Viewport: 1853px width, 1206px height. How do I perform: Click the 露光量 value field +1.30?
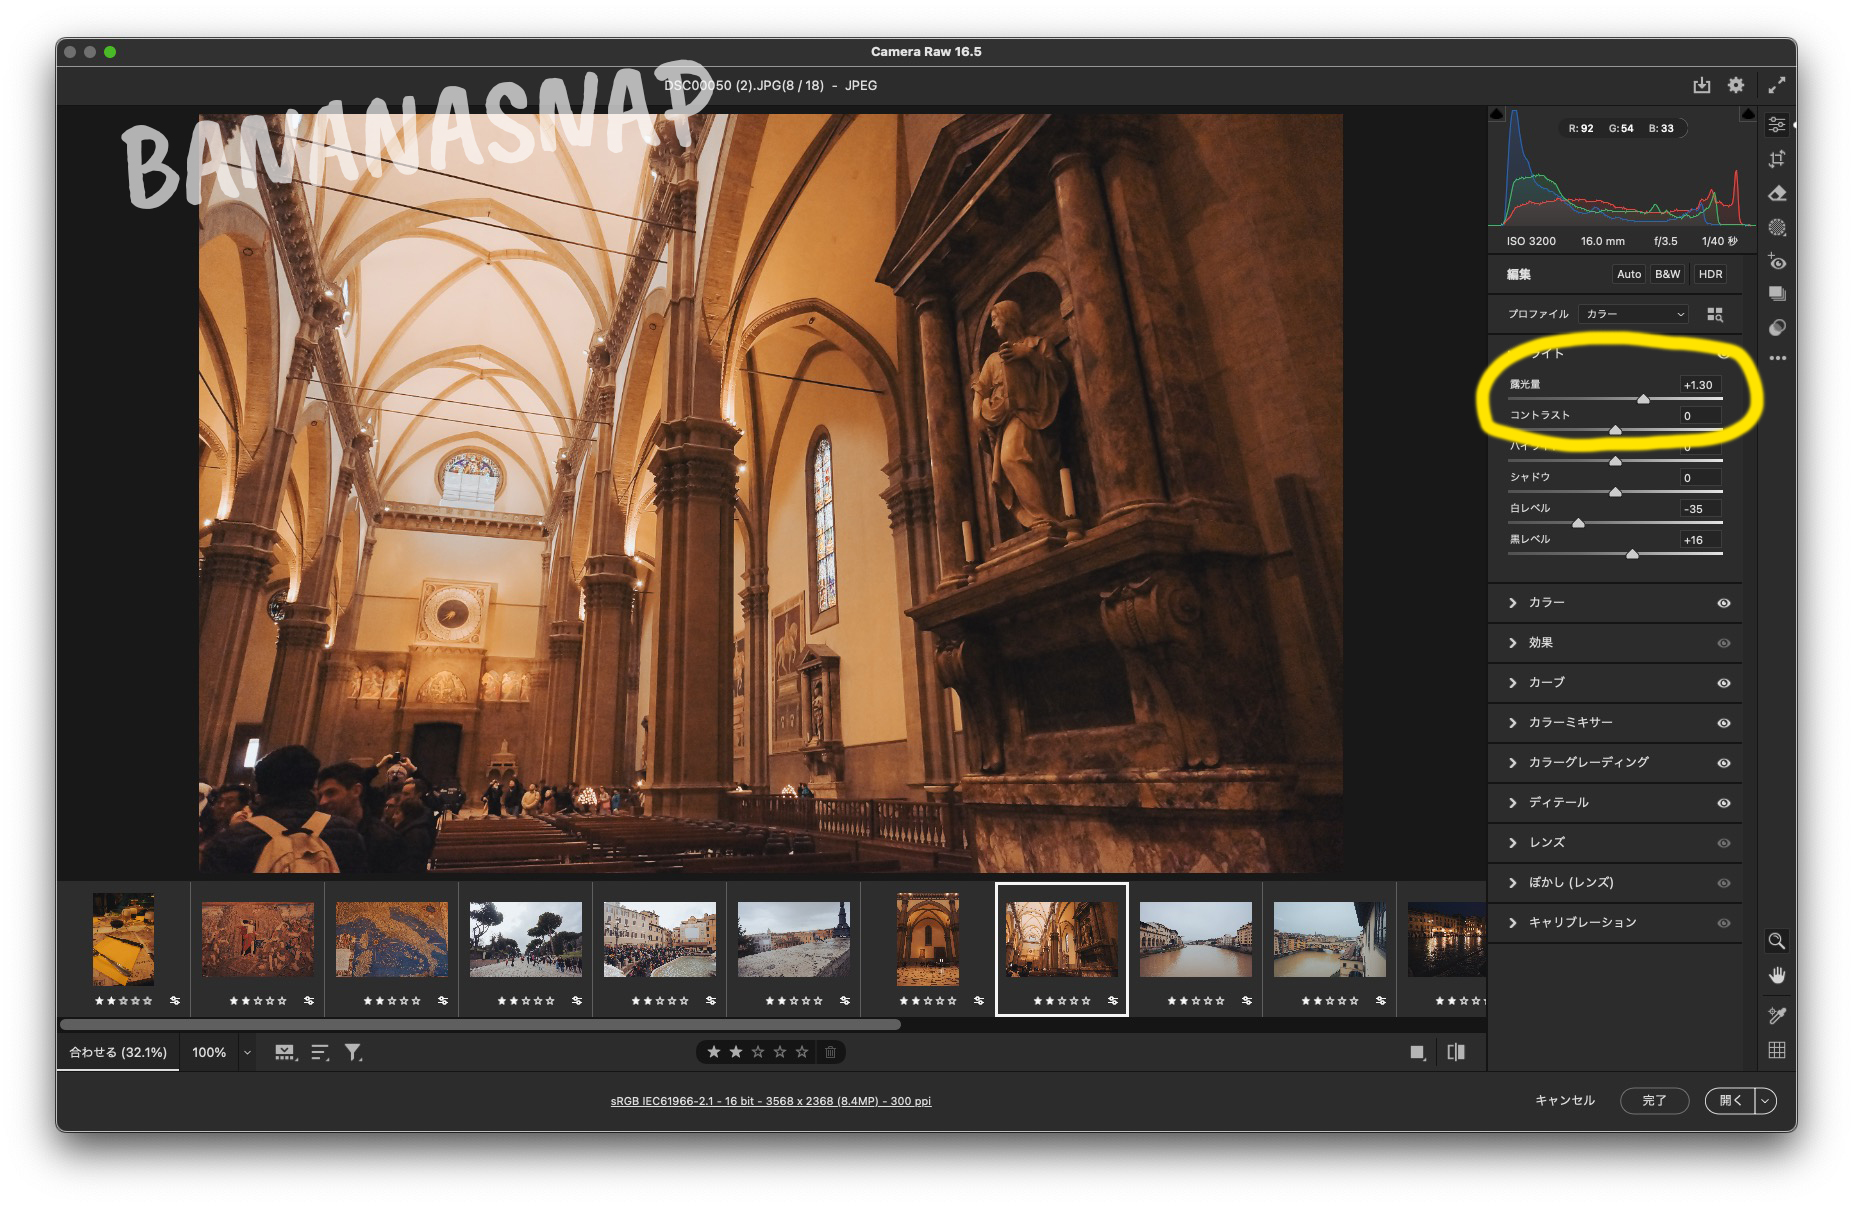1699,385
